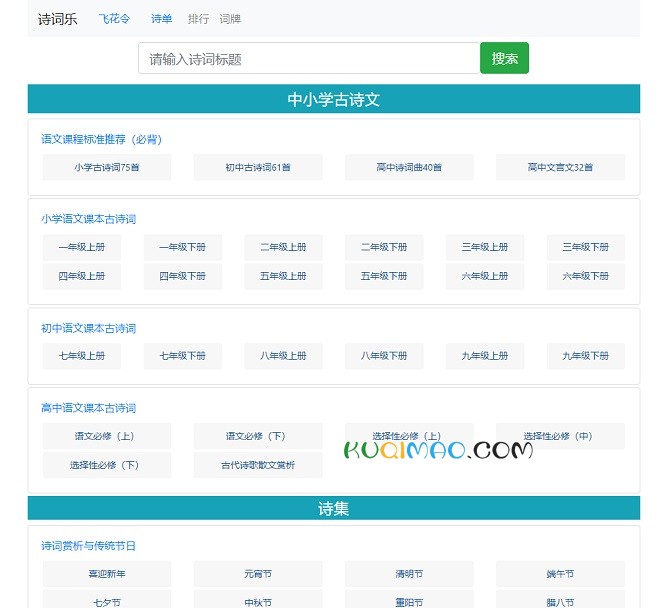Open the 诗单 nav tab
666x608 pixels.
161,19
